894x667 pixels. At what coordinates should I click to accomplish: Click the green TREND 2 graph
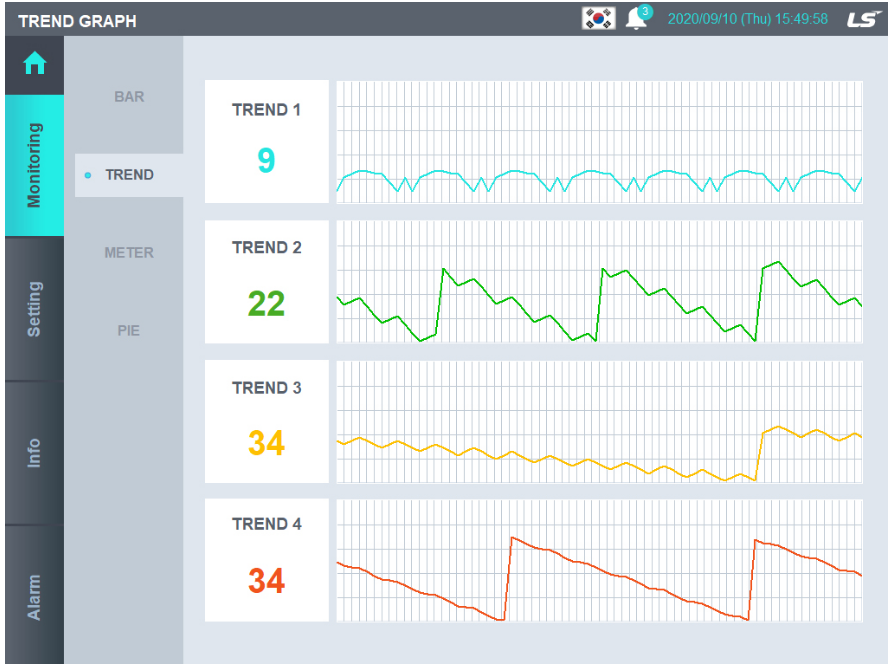[599, 282]
